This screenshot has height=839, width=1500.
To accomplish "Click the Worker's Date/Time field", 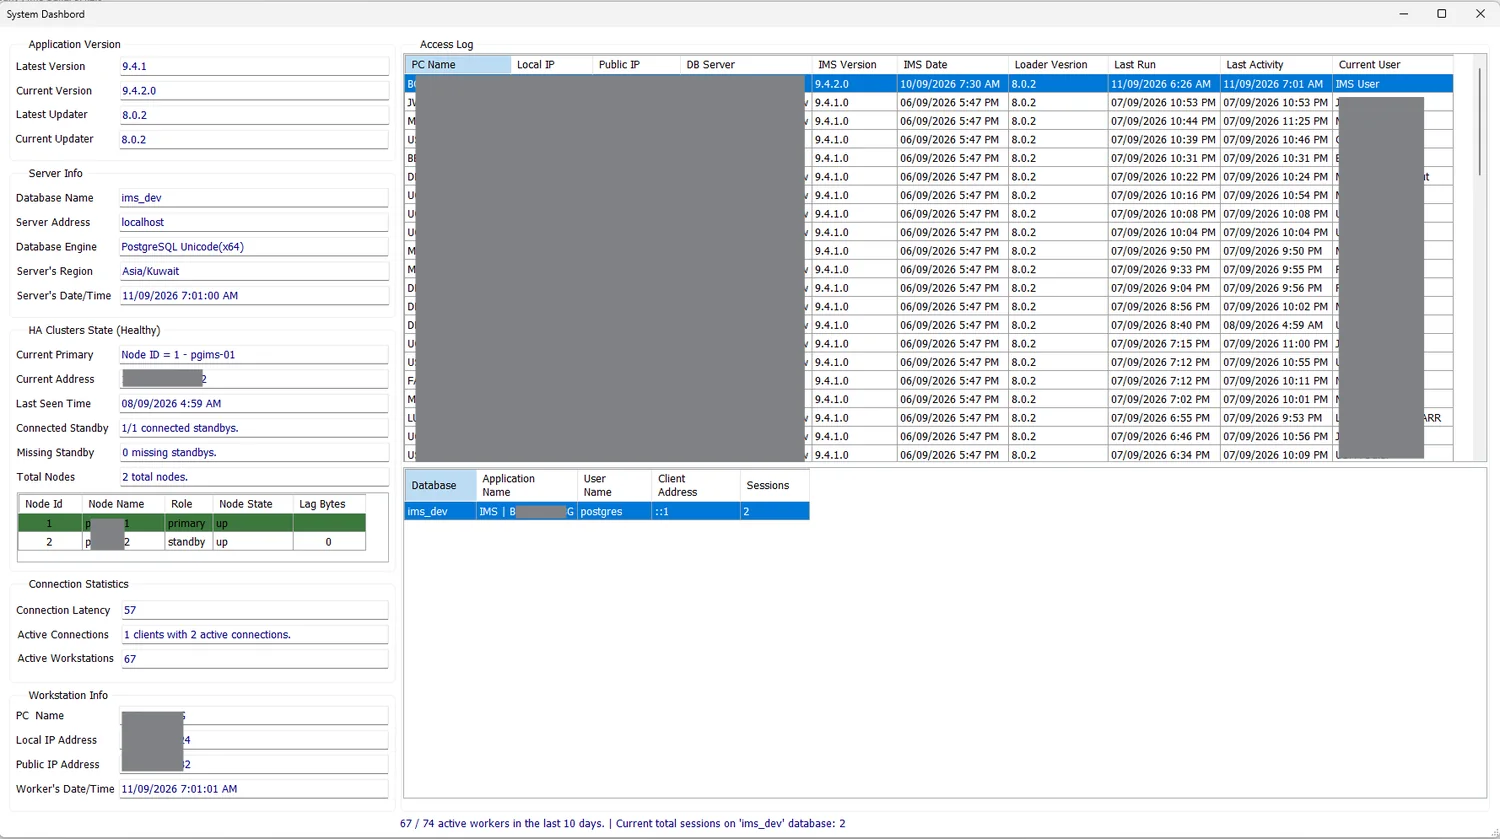I will (254, 789).
